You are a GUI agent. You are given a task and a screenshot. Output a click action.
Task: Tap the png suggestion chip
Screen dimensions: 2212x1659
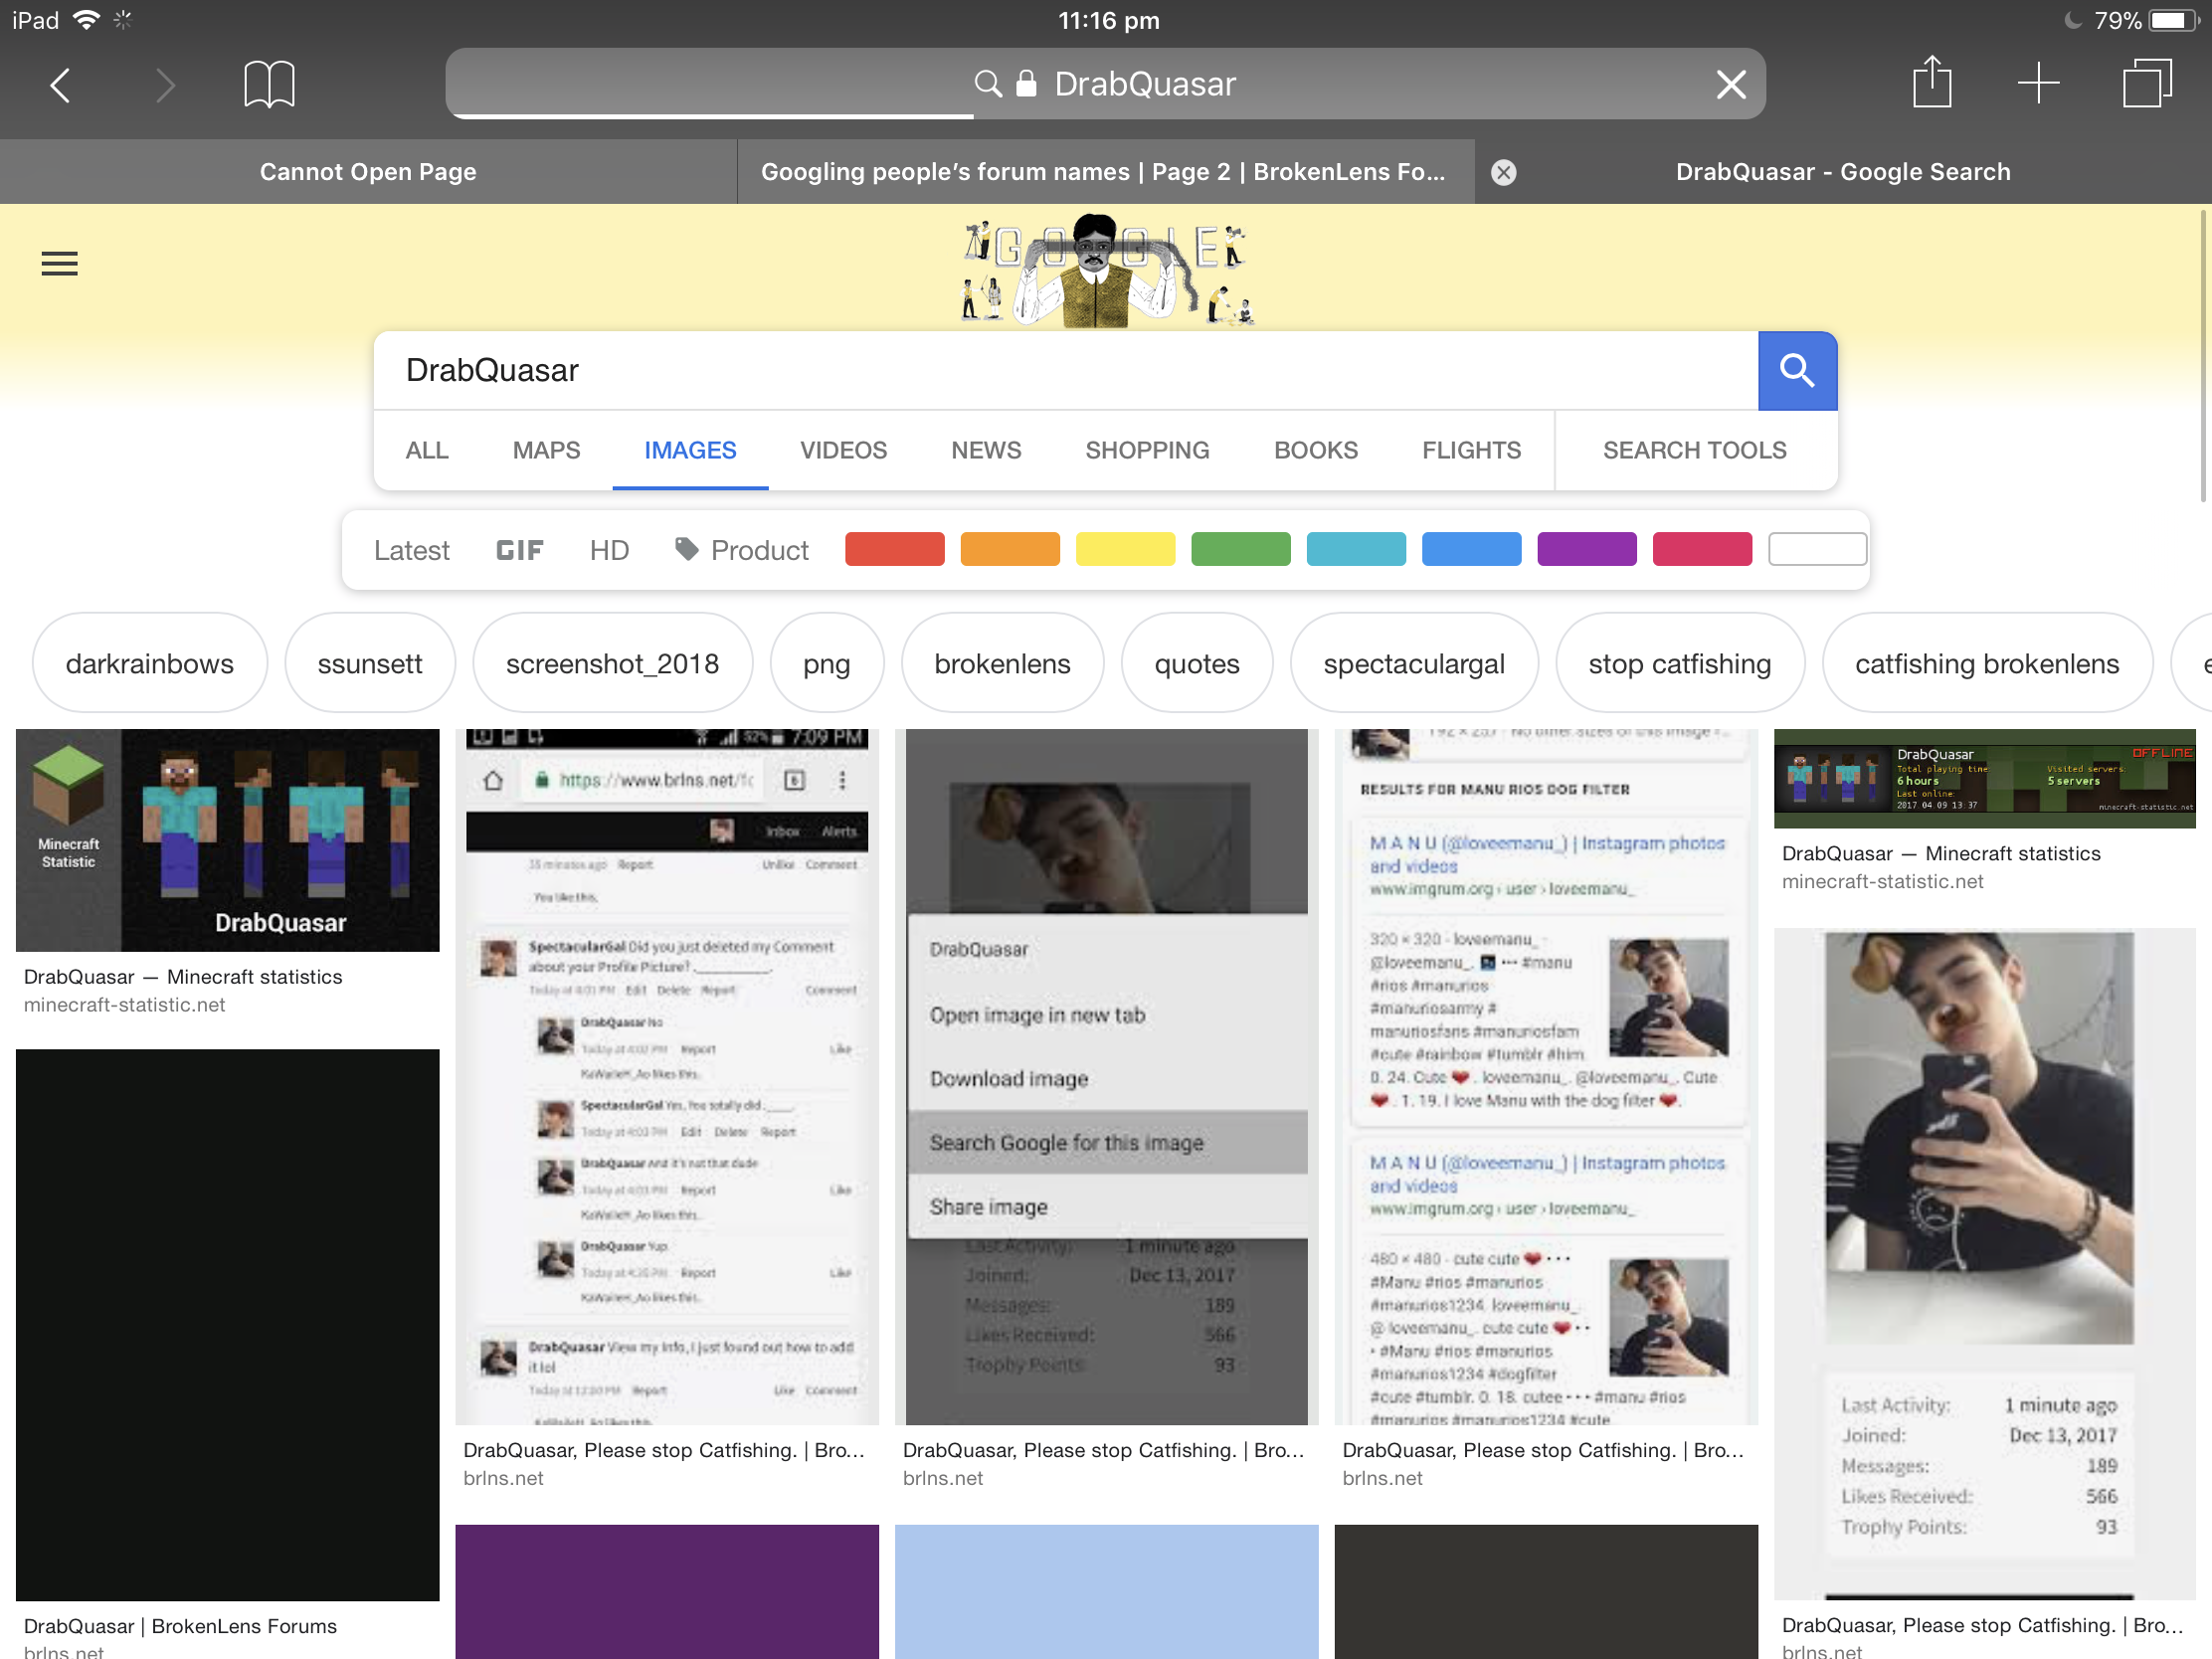pos(827,663)
